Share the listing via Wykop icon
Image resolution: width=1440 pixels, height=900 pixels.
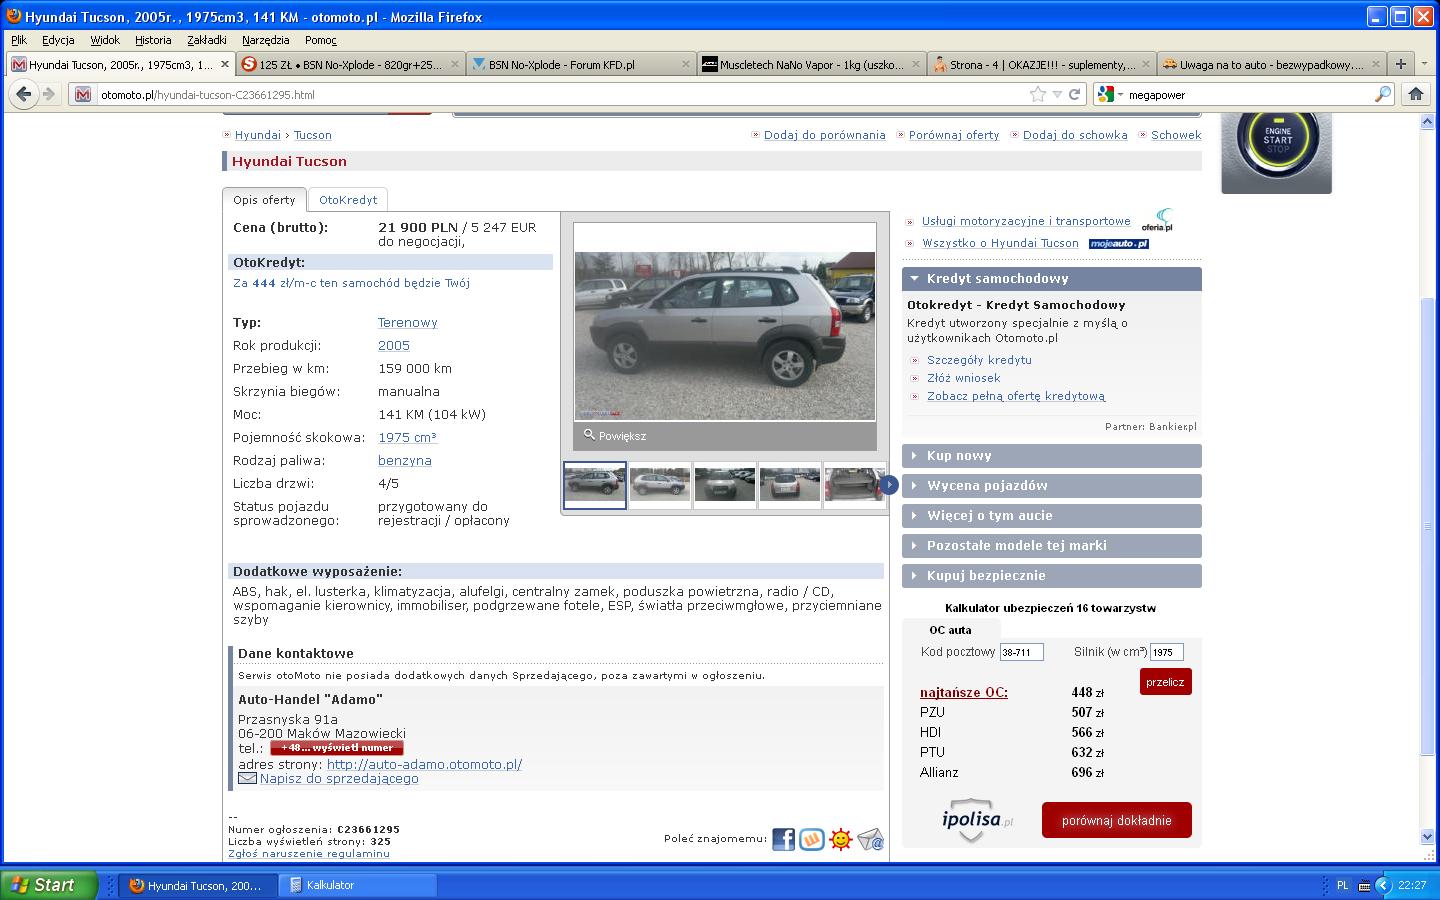pos(812,839)
